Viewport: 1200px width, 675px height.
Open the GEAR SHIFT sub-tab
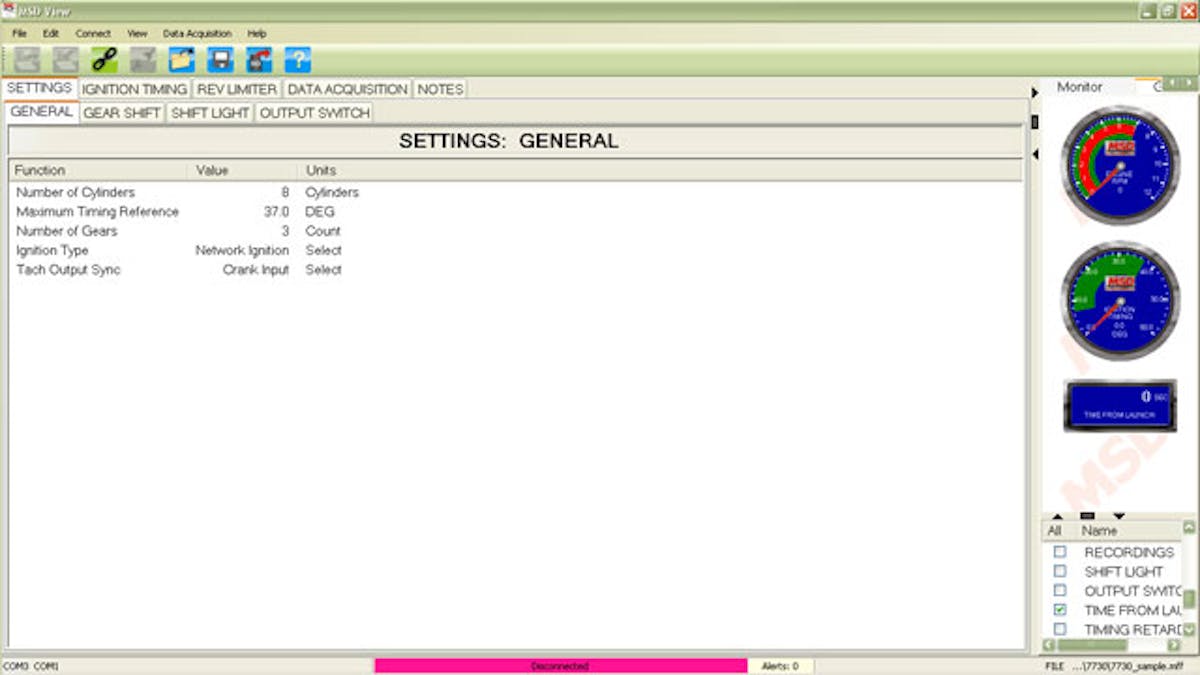coord(121,113)
